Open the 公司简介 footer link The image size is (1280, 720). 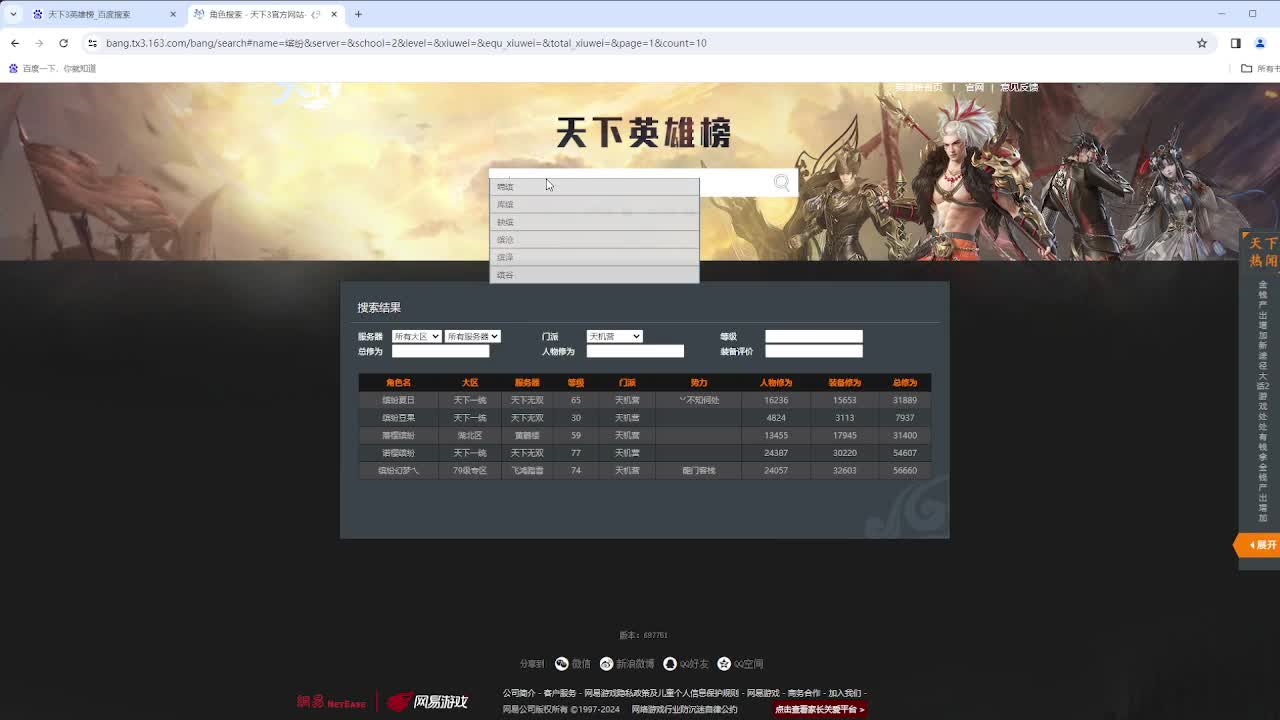[x=519, y=693]
